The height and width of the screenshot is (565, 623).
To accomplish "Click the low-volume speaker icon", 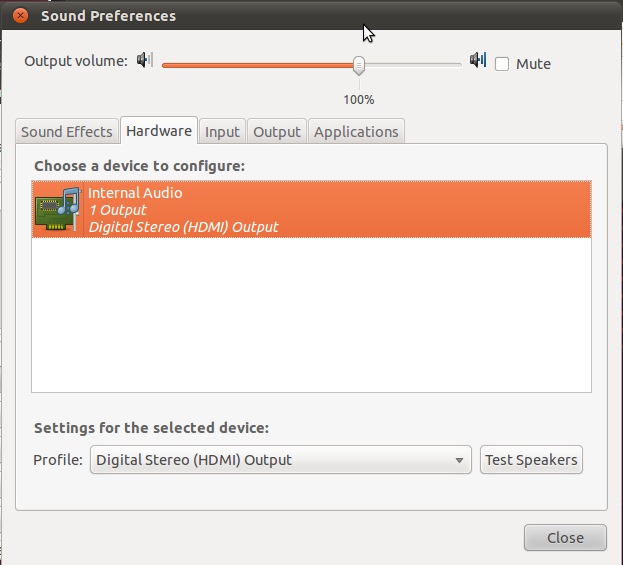I will 145,61.
